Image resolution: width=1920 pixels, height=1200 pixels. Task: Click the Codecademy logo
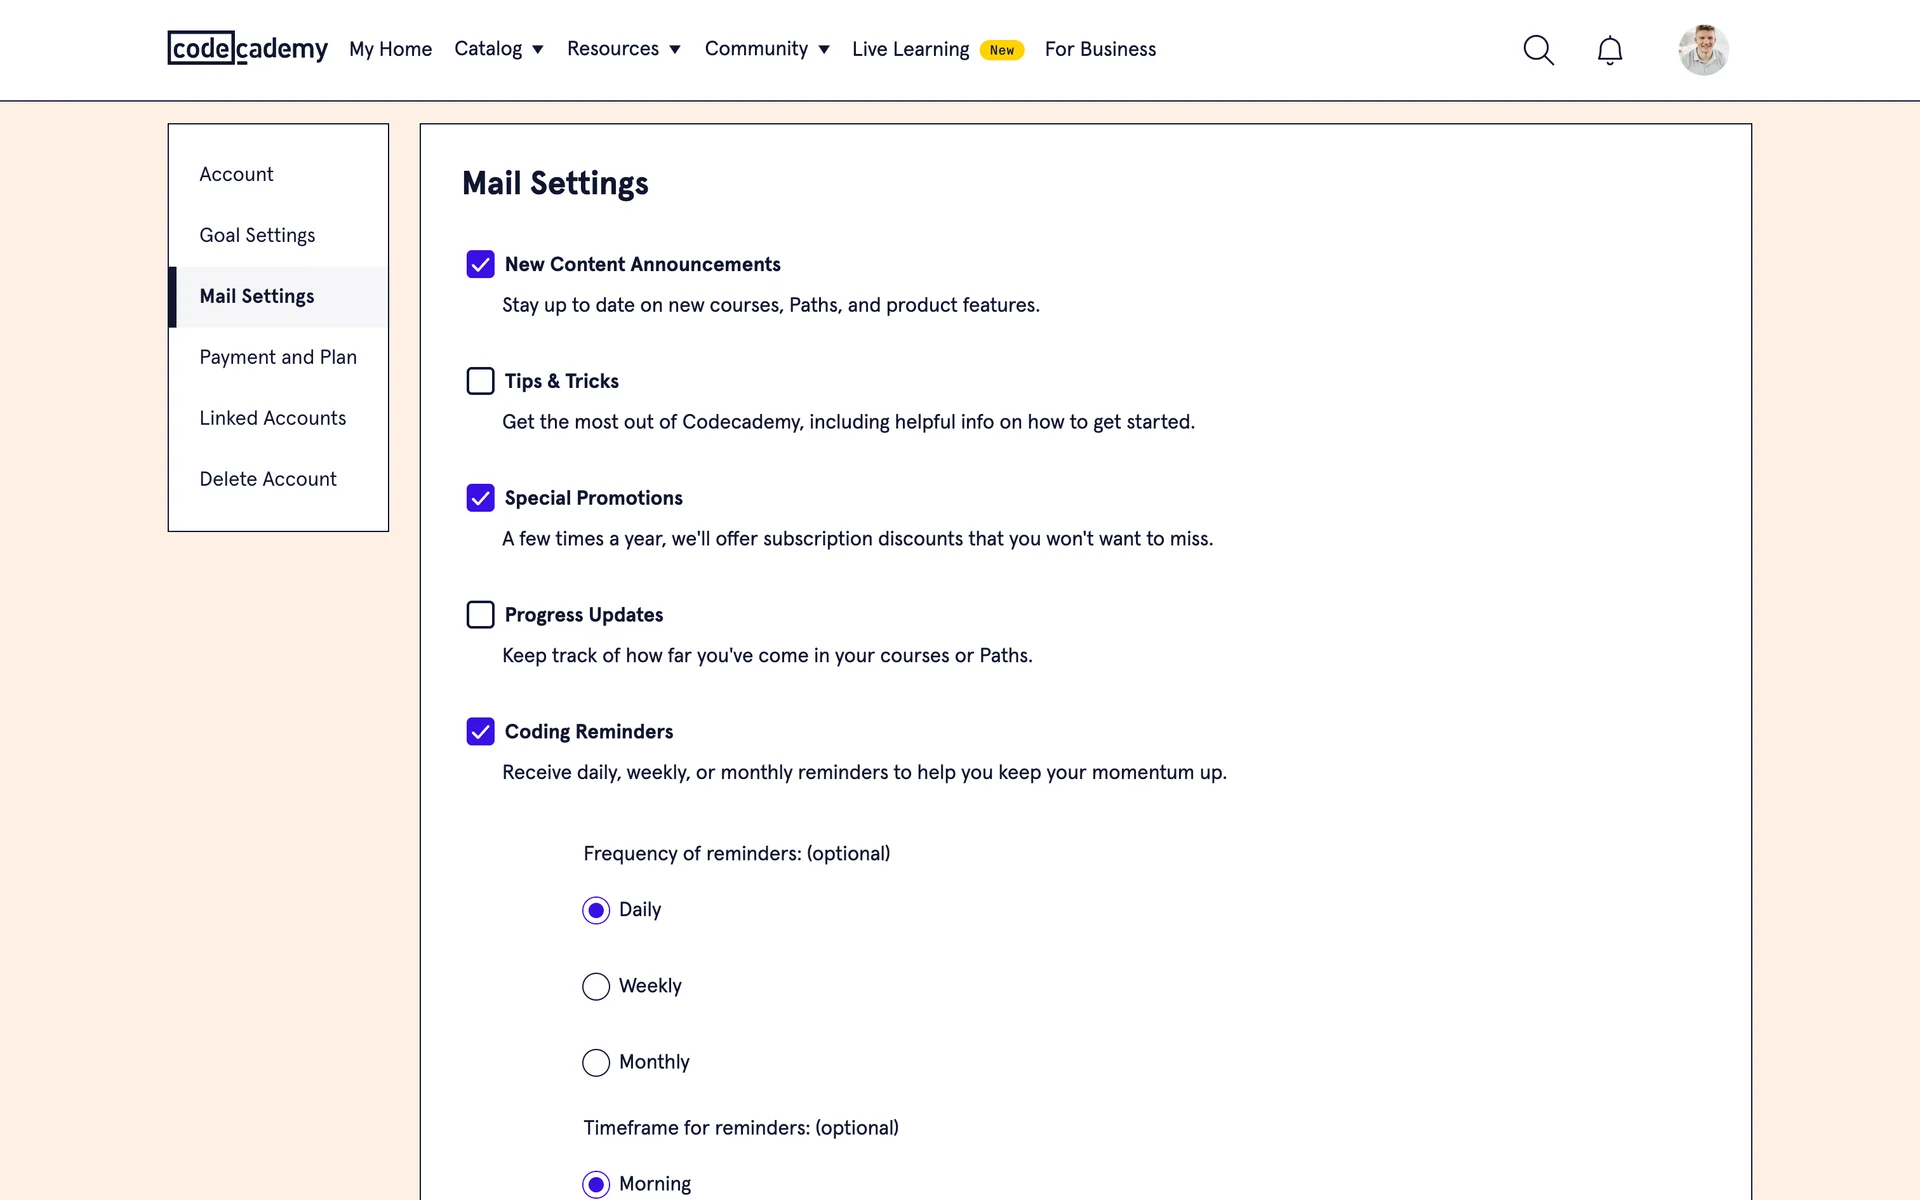(247, 48)
